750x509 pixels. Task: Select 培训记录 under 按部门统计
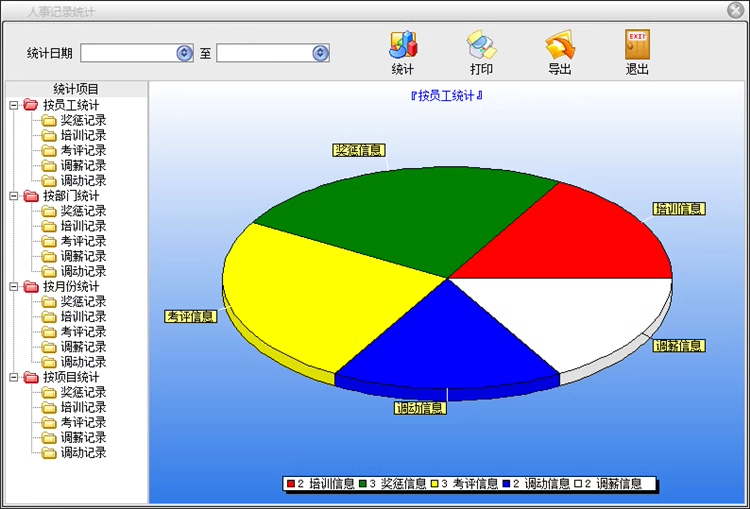click(x=83, y=226)
